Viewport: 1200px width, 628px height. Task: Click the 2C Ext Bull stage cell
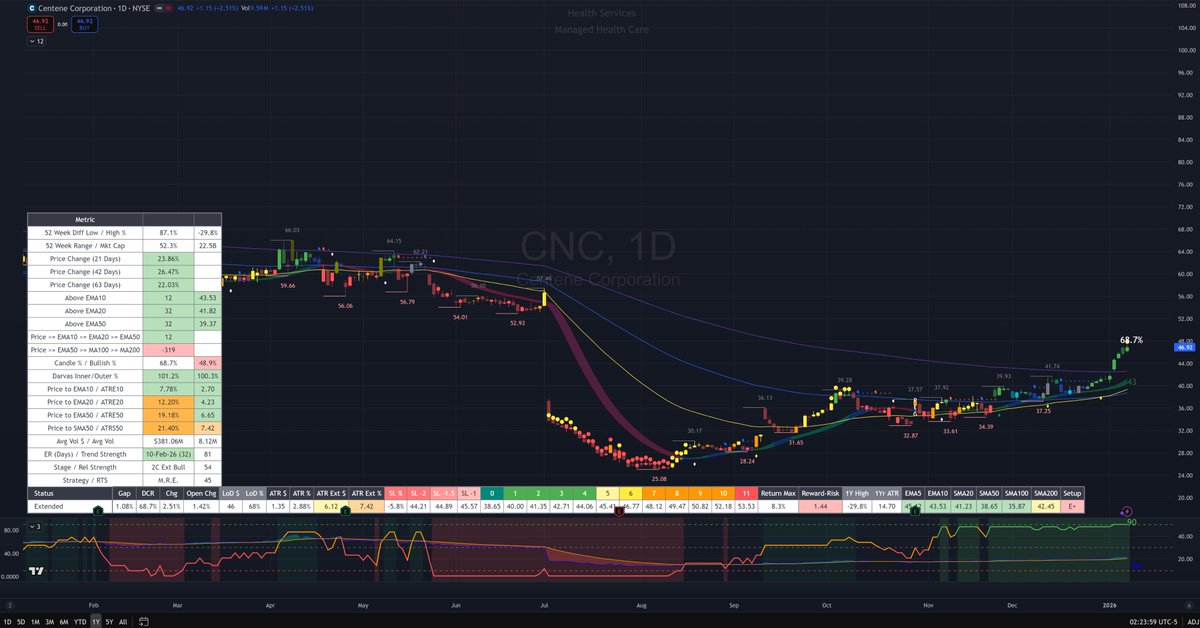(x=168, y=465)
